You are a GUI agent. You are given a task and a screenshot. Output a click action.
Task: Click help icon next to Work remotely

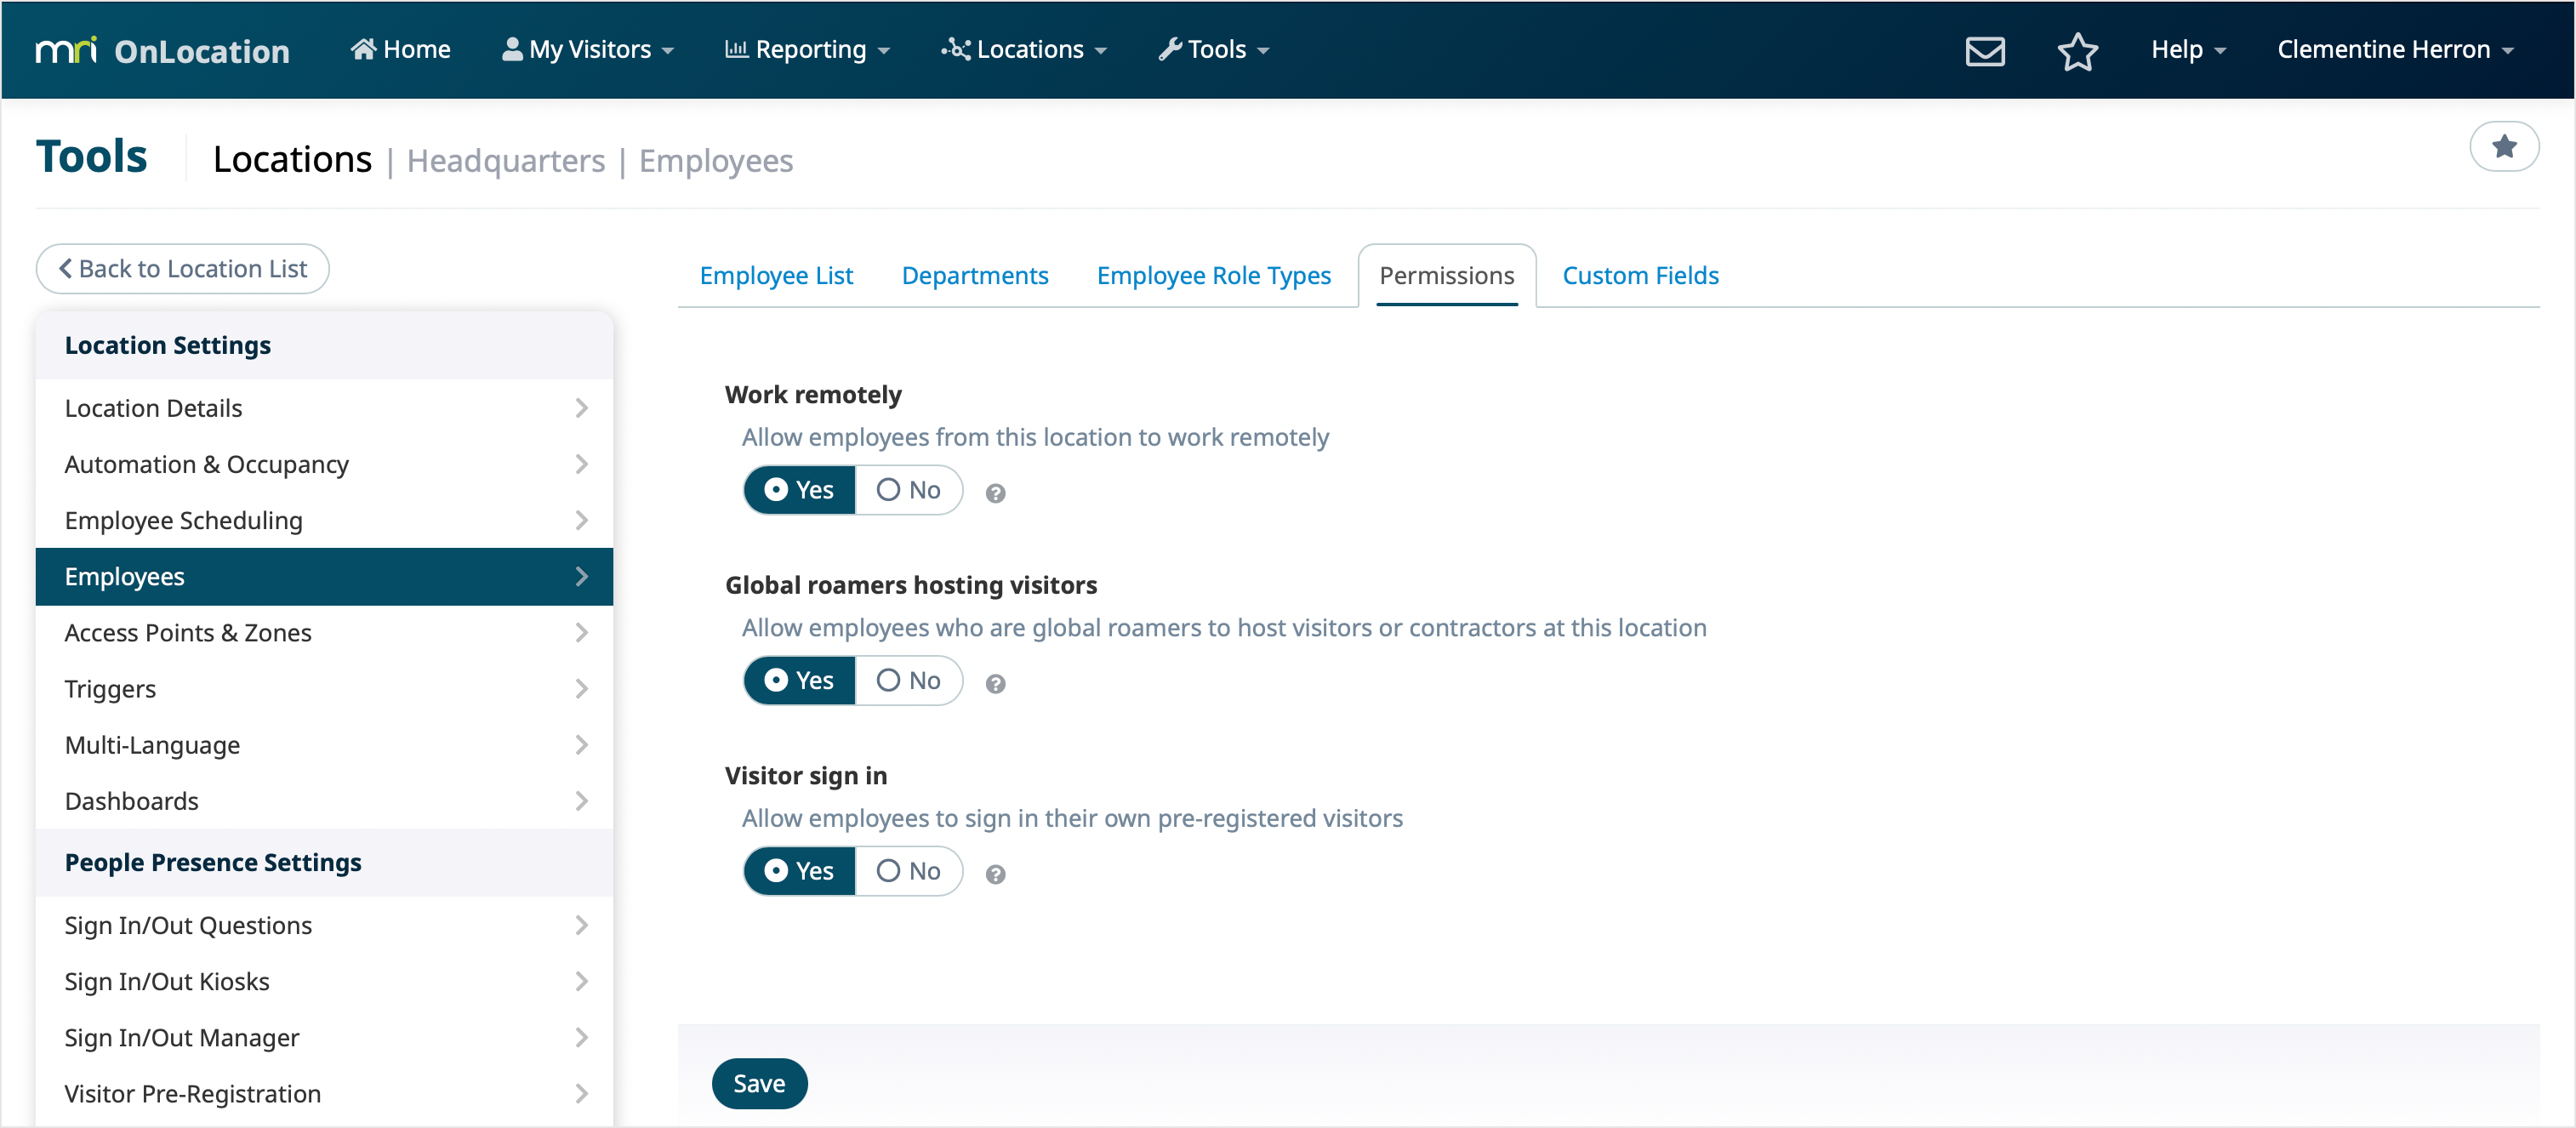[x=995, y=493]
